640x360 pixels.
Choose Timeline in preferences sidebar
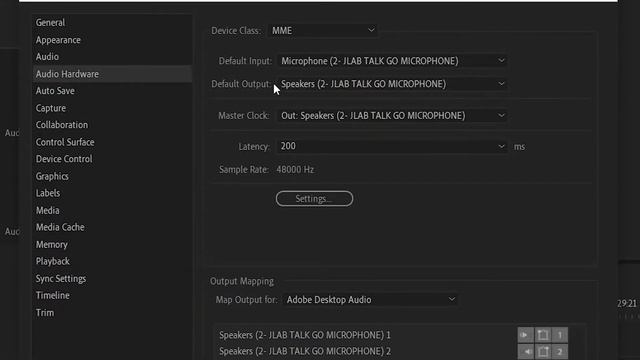(x=112, y=296)
